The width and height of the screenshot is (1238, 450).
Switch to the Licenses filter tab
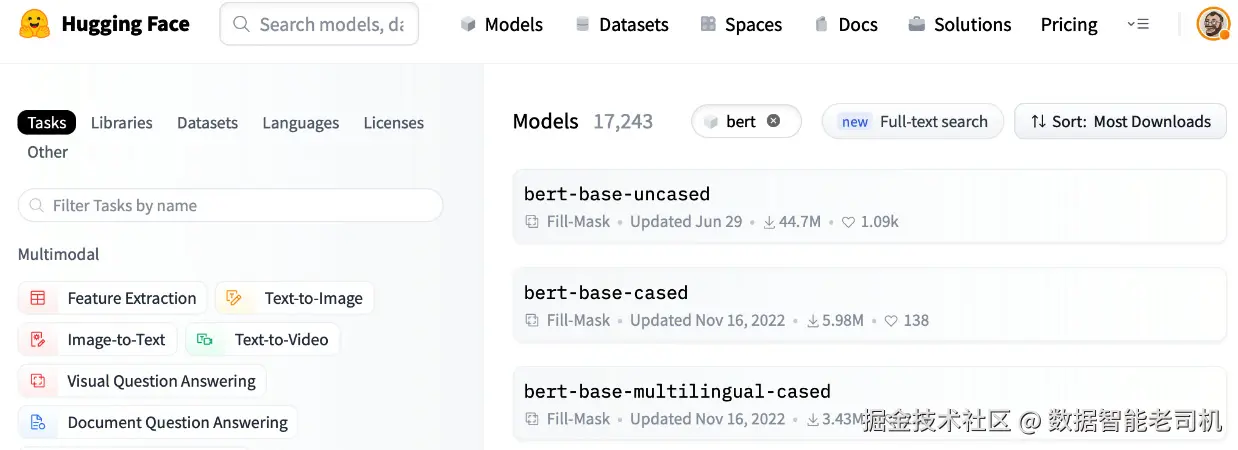point(393,123)
